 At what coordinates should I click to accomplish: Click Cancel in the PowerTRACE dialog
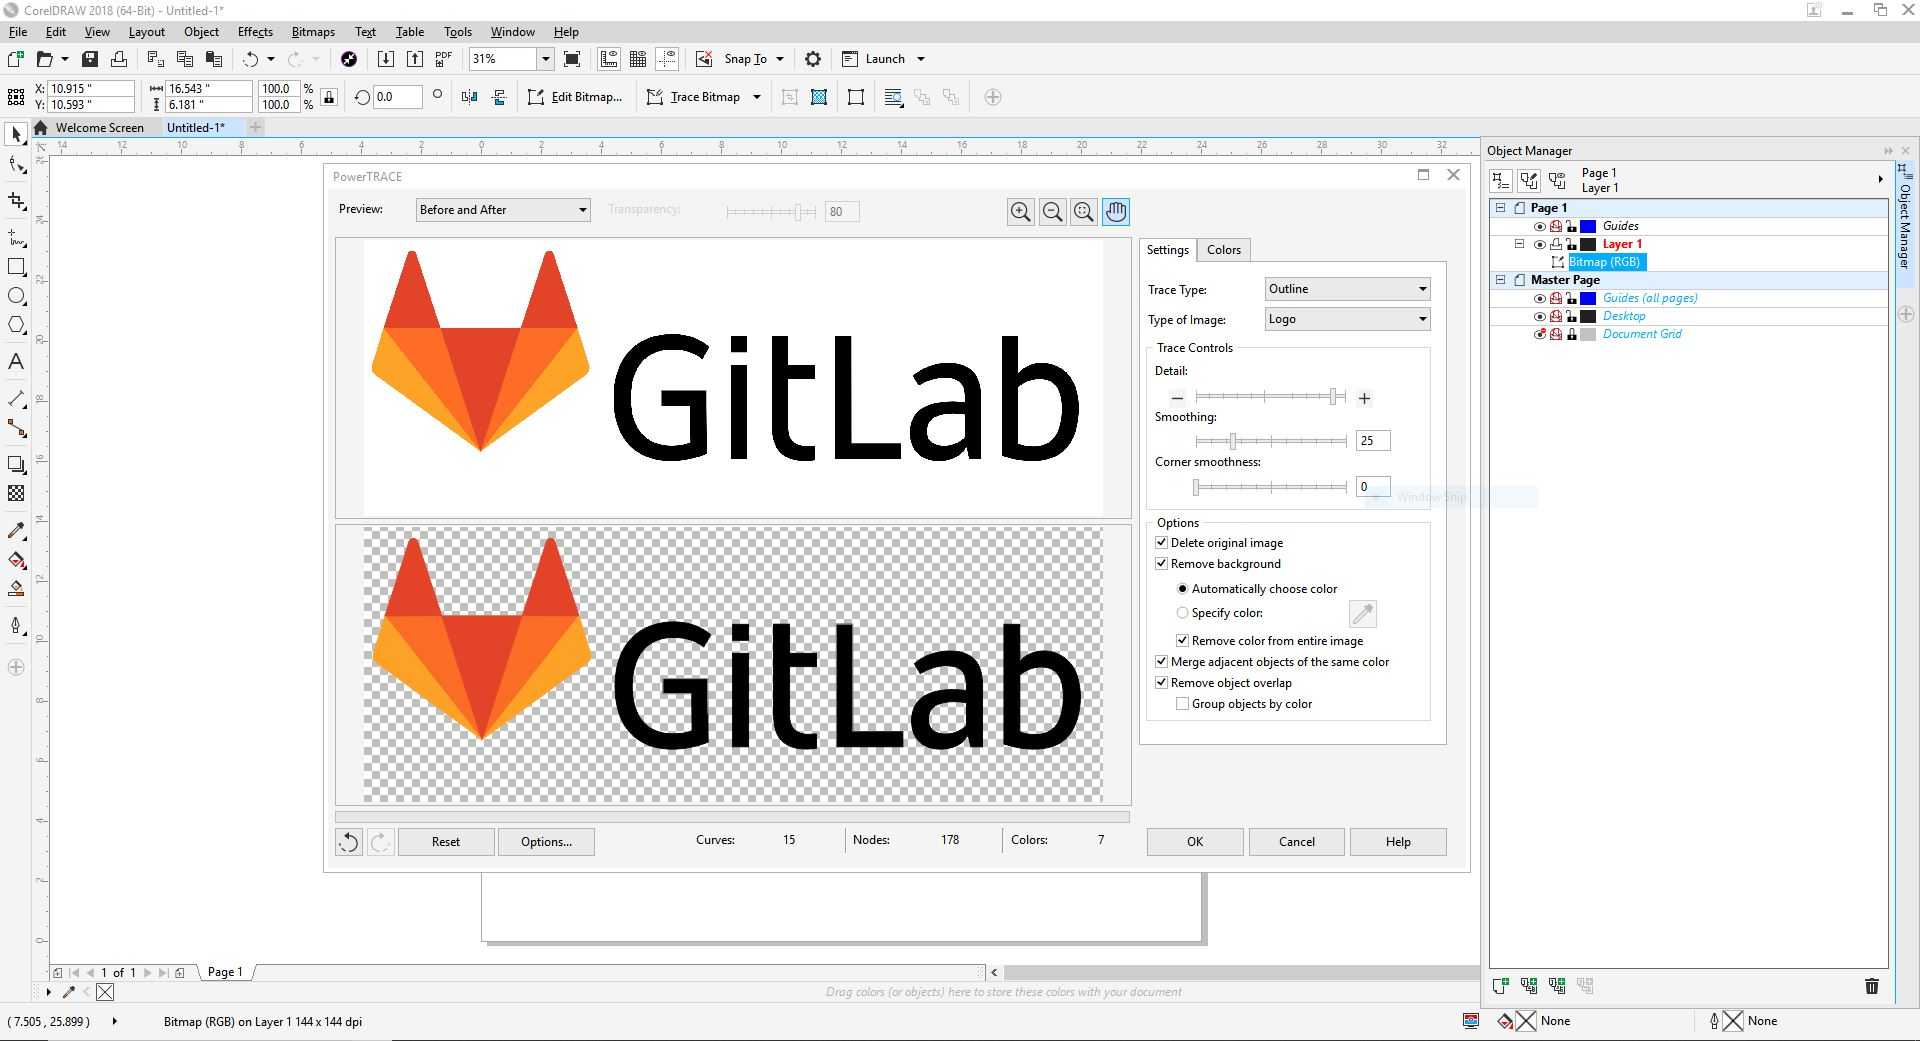tap(1297, 842)
